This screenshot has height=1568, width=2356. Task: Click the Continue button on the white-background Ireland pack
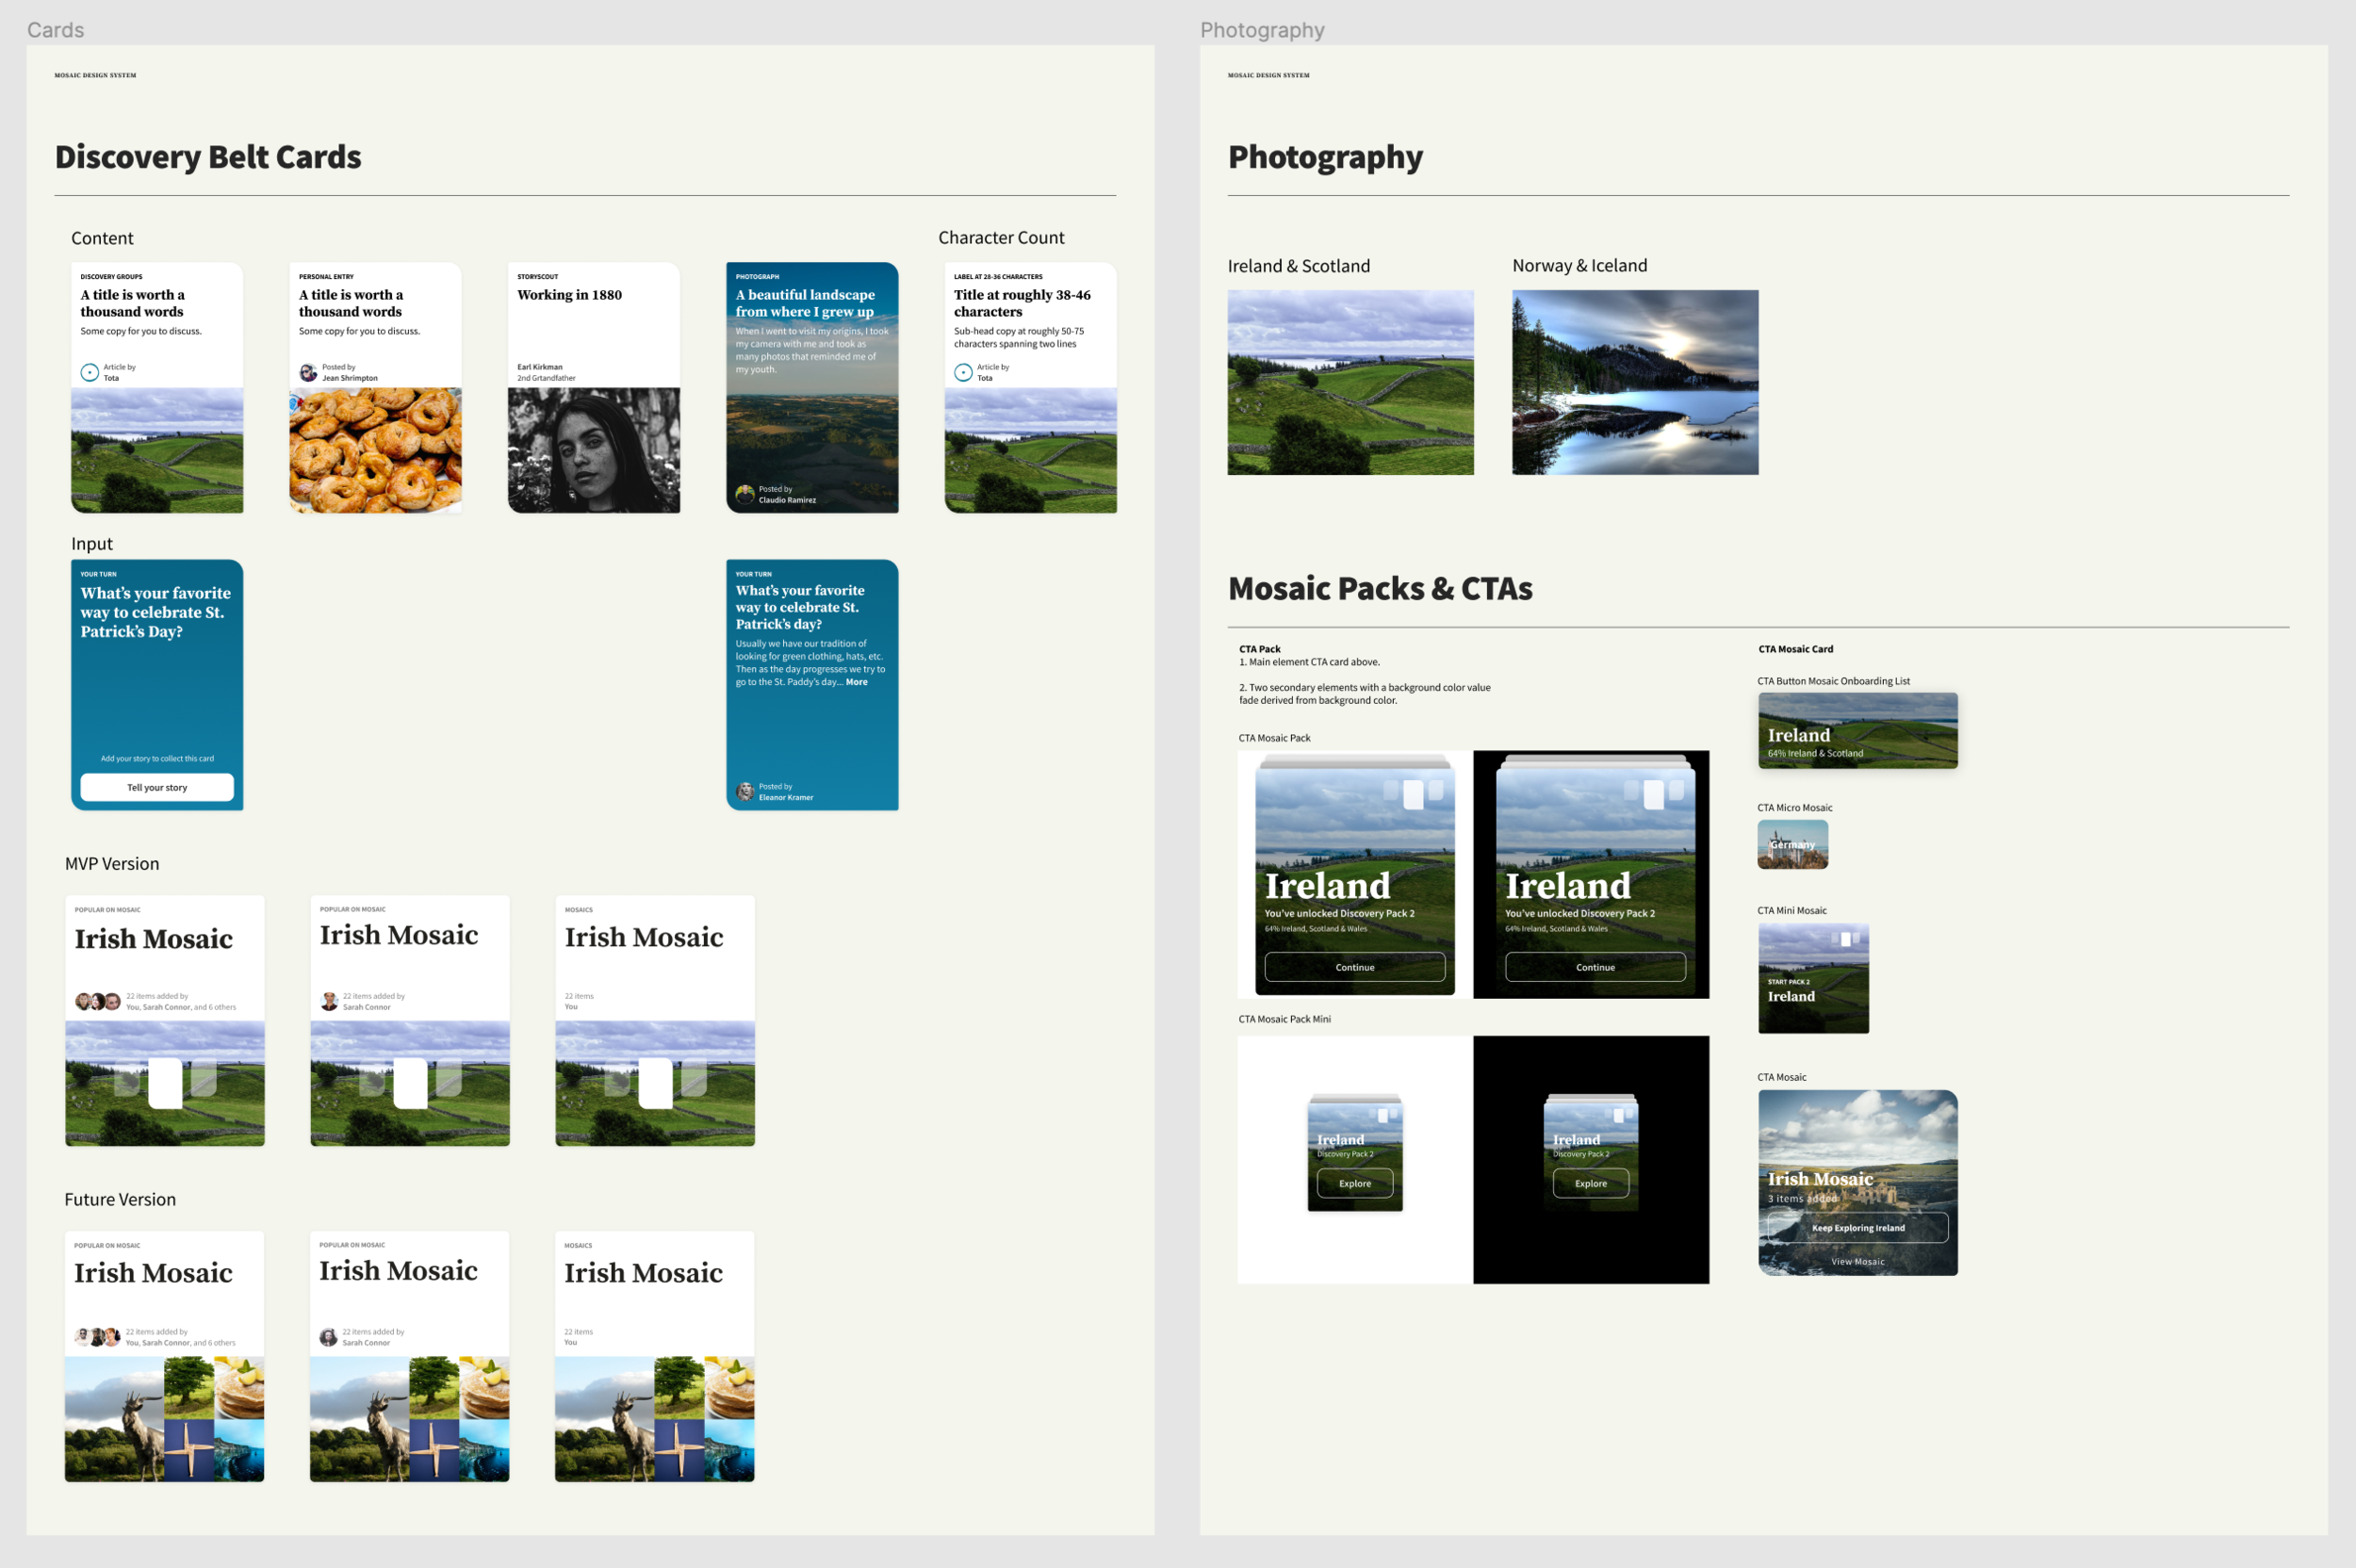[1354, 967]
